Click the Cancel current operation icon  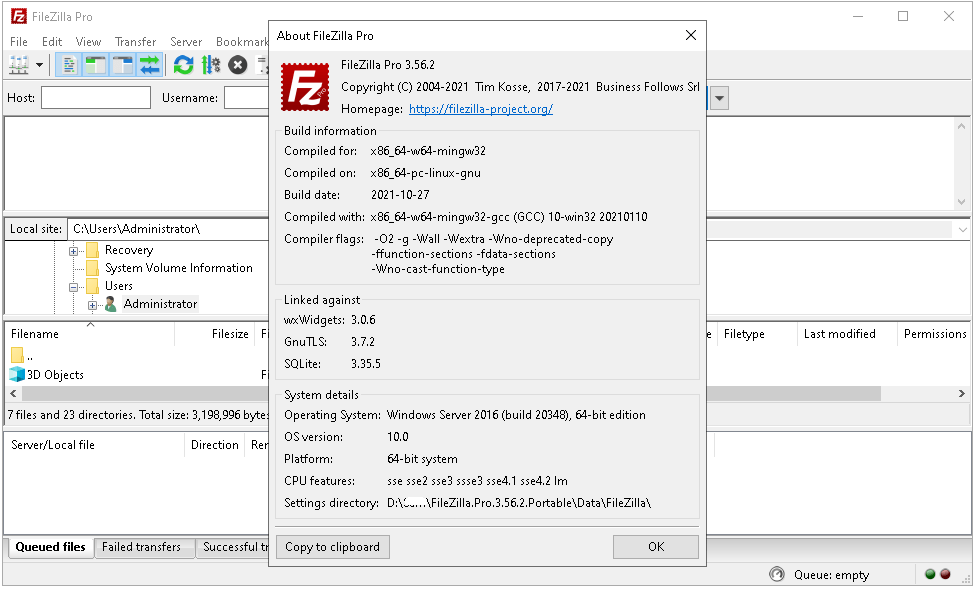coord(238,65)
